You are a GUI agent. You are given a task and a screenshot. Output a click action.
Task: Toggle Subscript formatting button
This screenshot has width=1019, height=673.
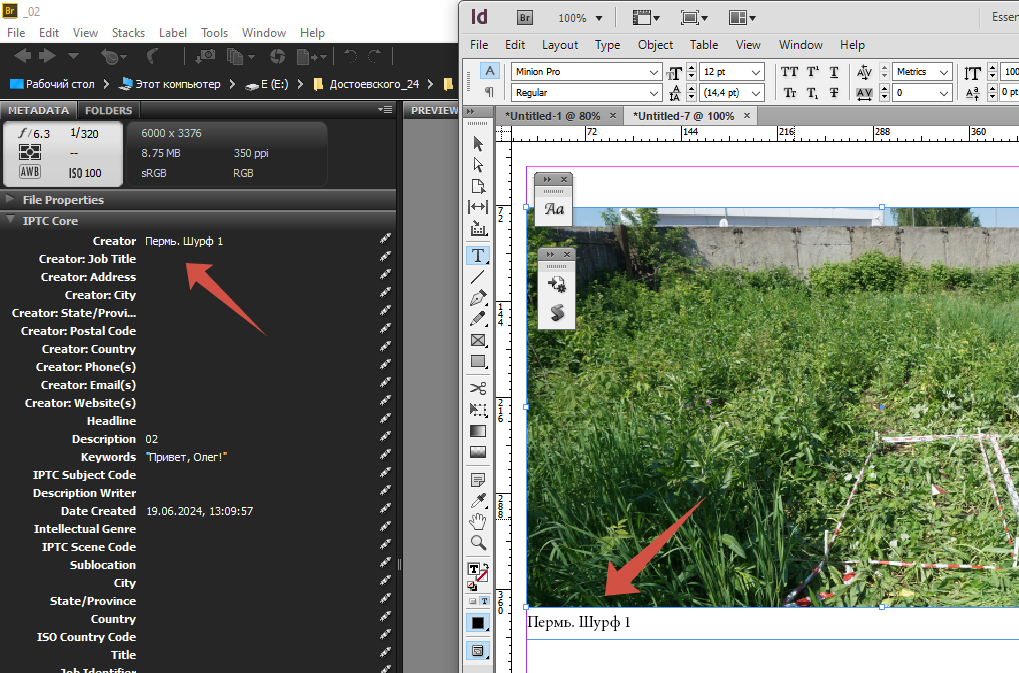point(813,93)
